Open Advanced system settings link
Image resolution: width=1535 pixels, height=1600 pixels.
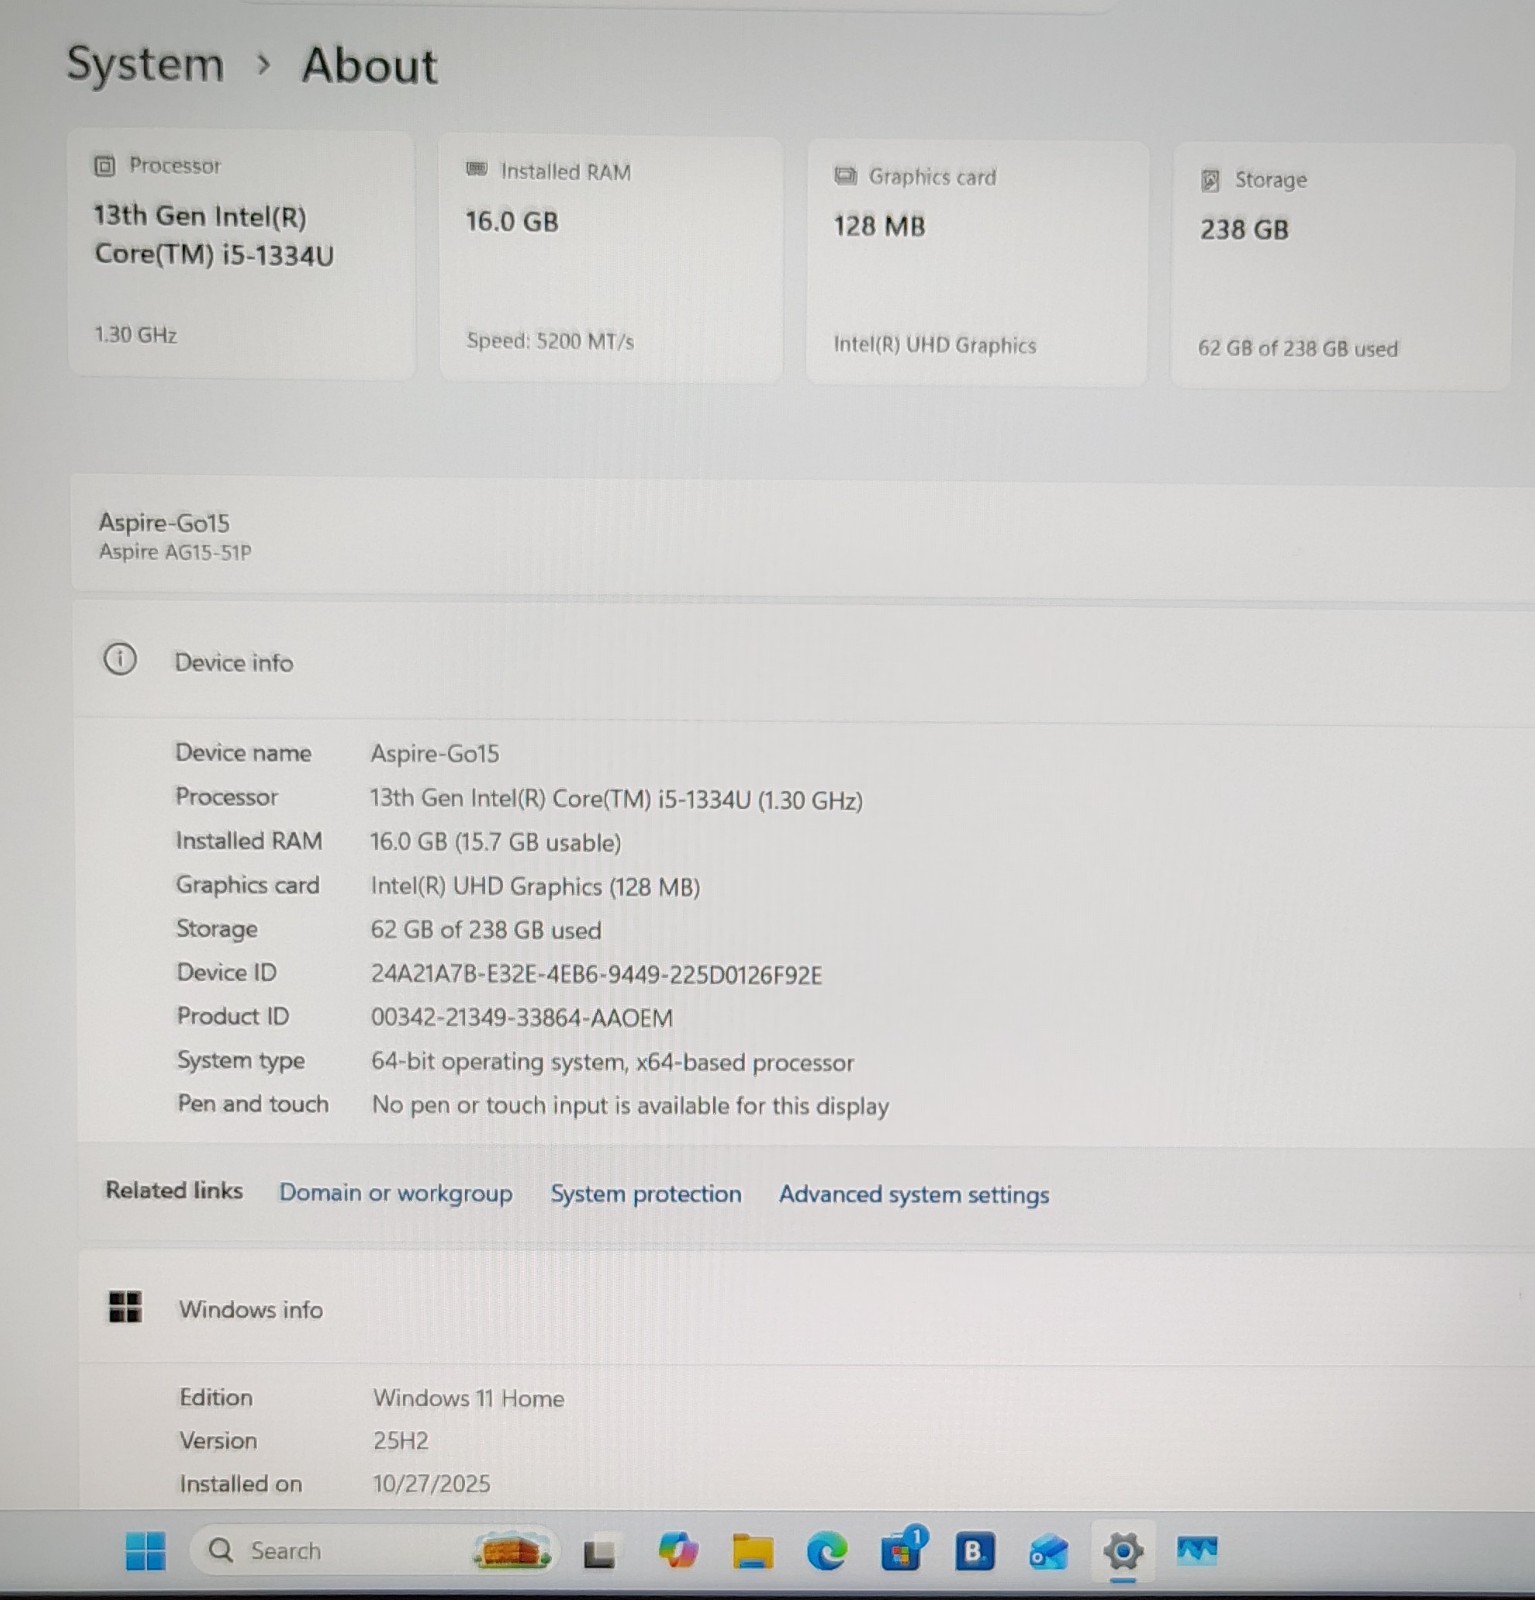pyautogui.click(x=914, y=1195)
